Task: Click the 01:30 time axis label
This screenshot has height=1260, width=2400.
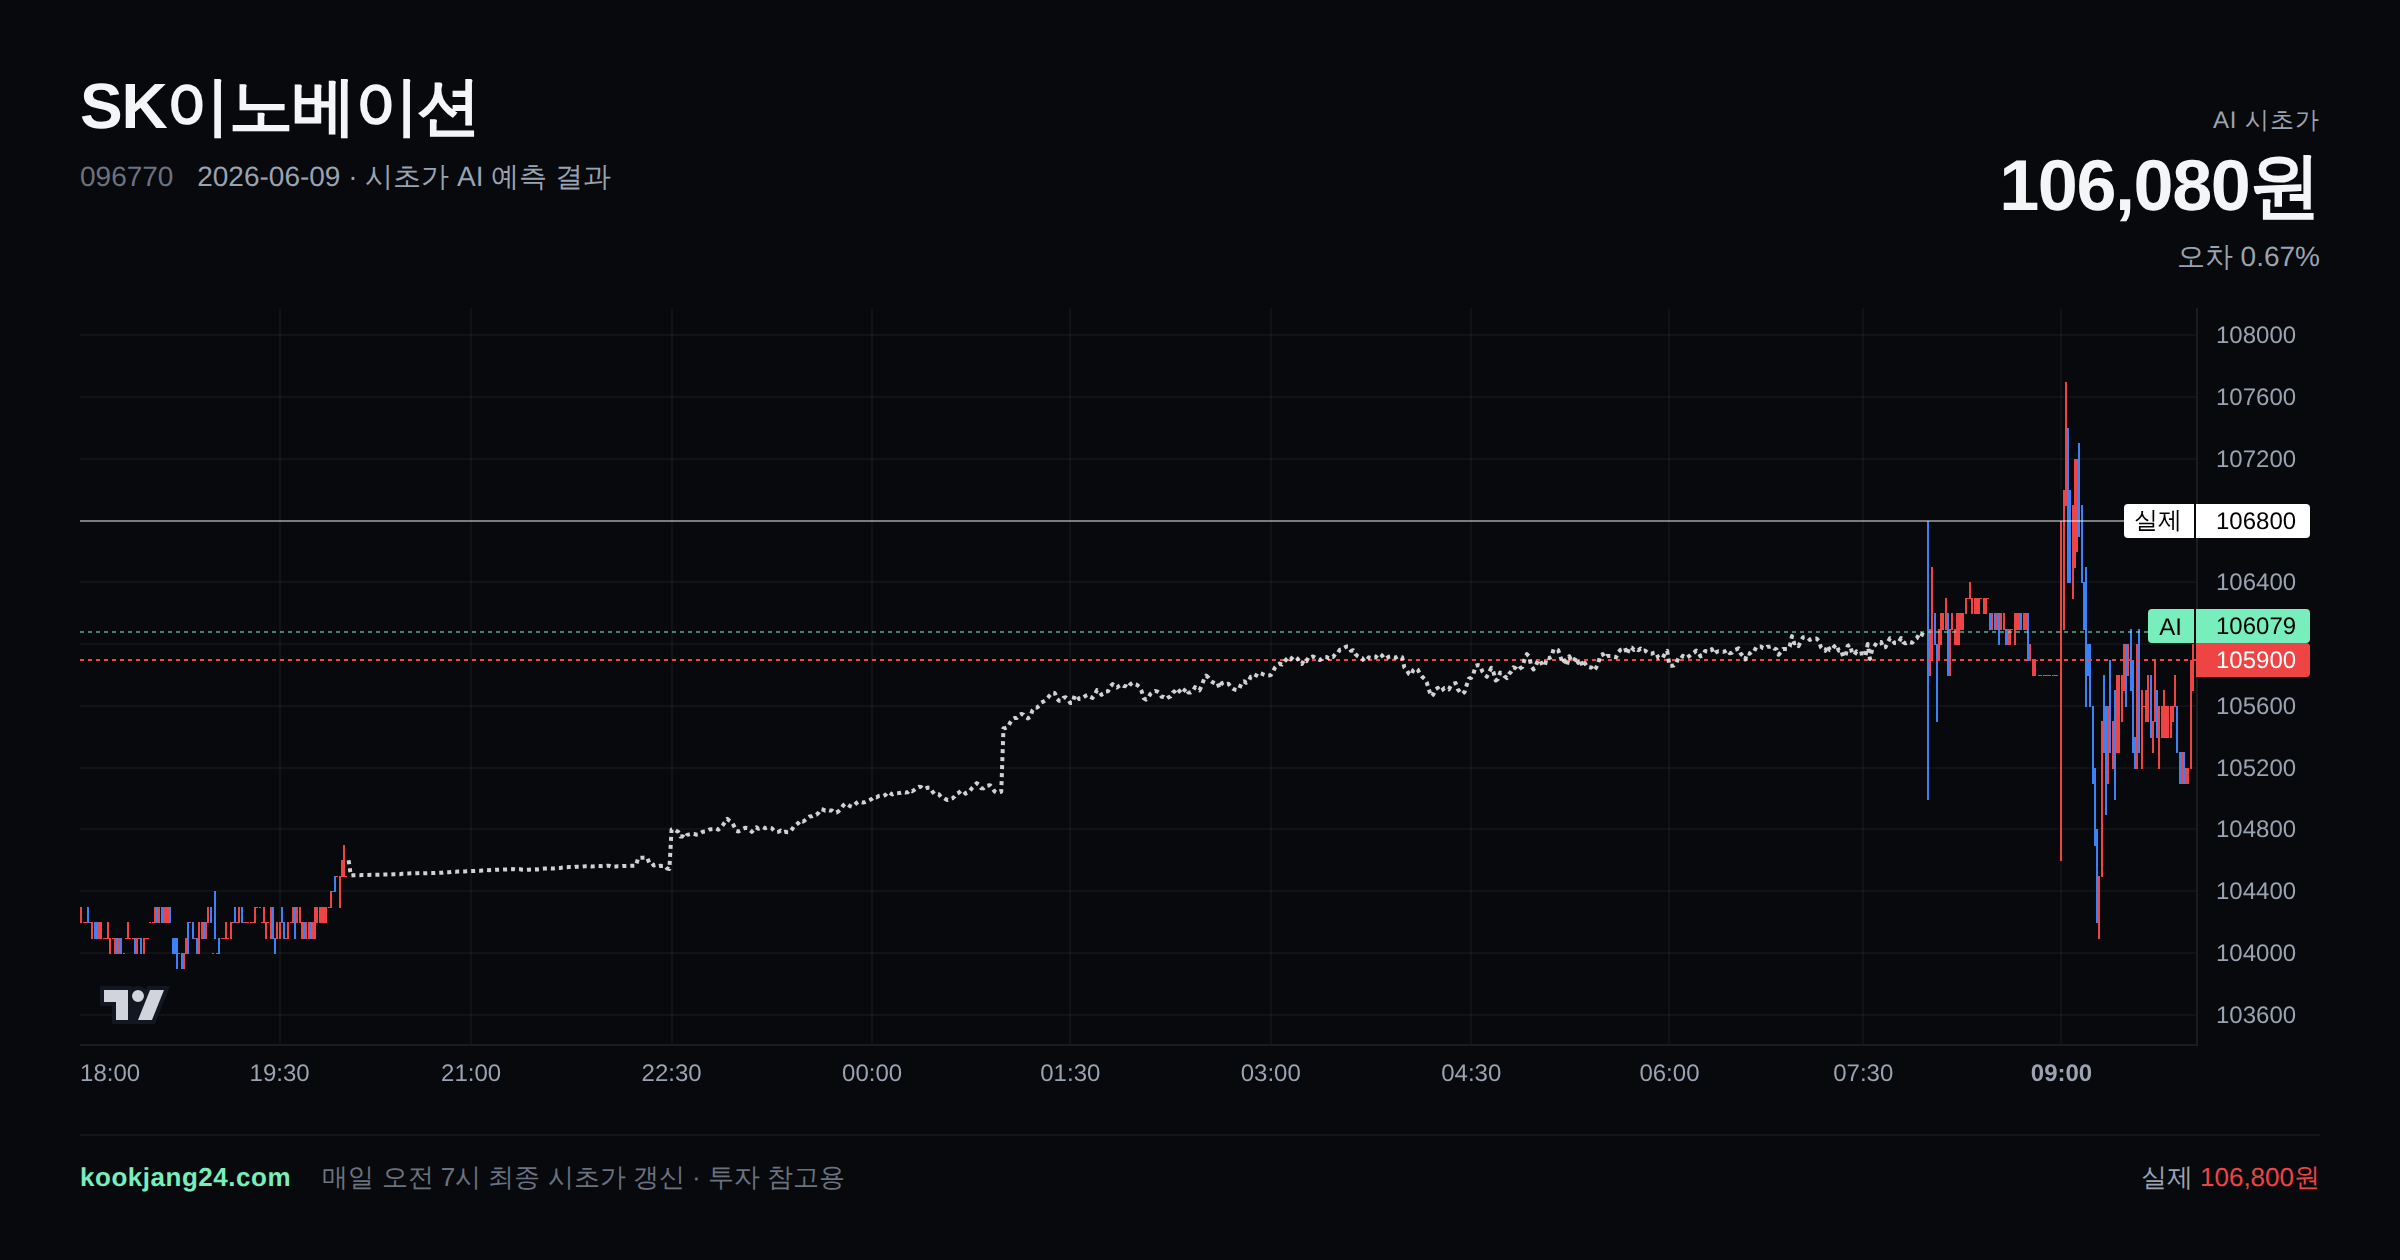Action: tap(1070, 1073)
